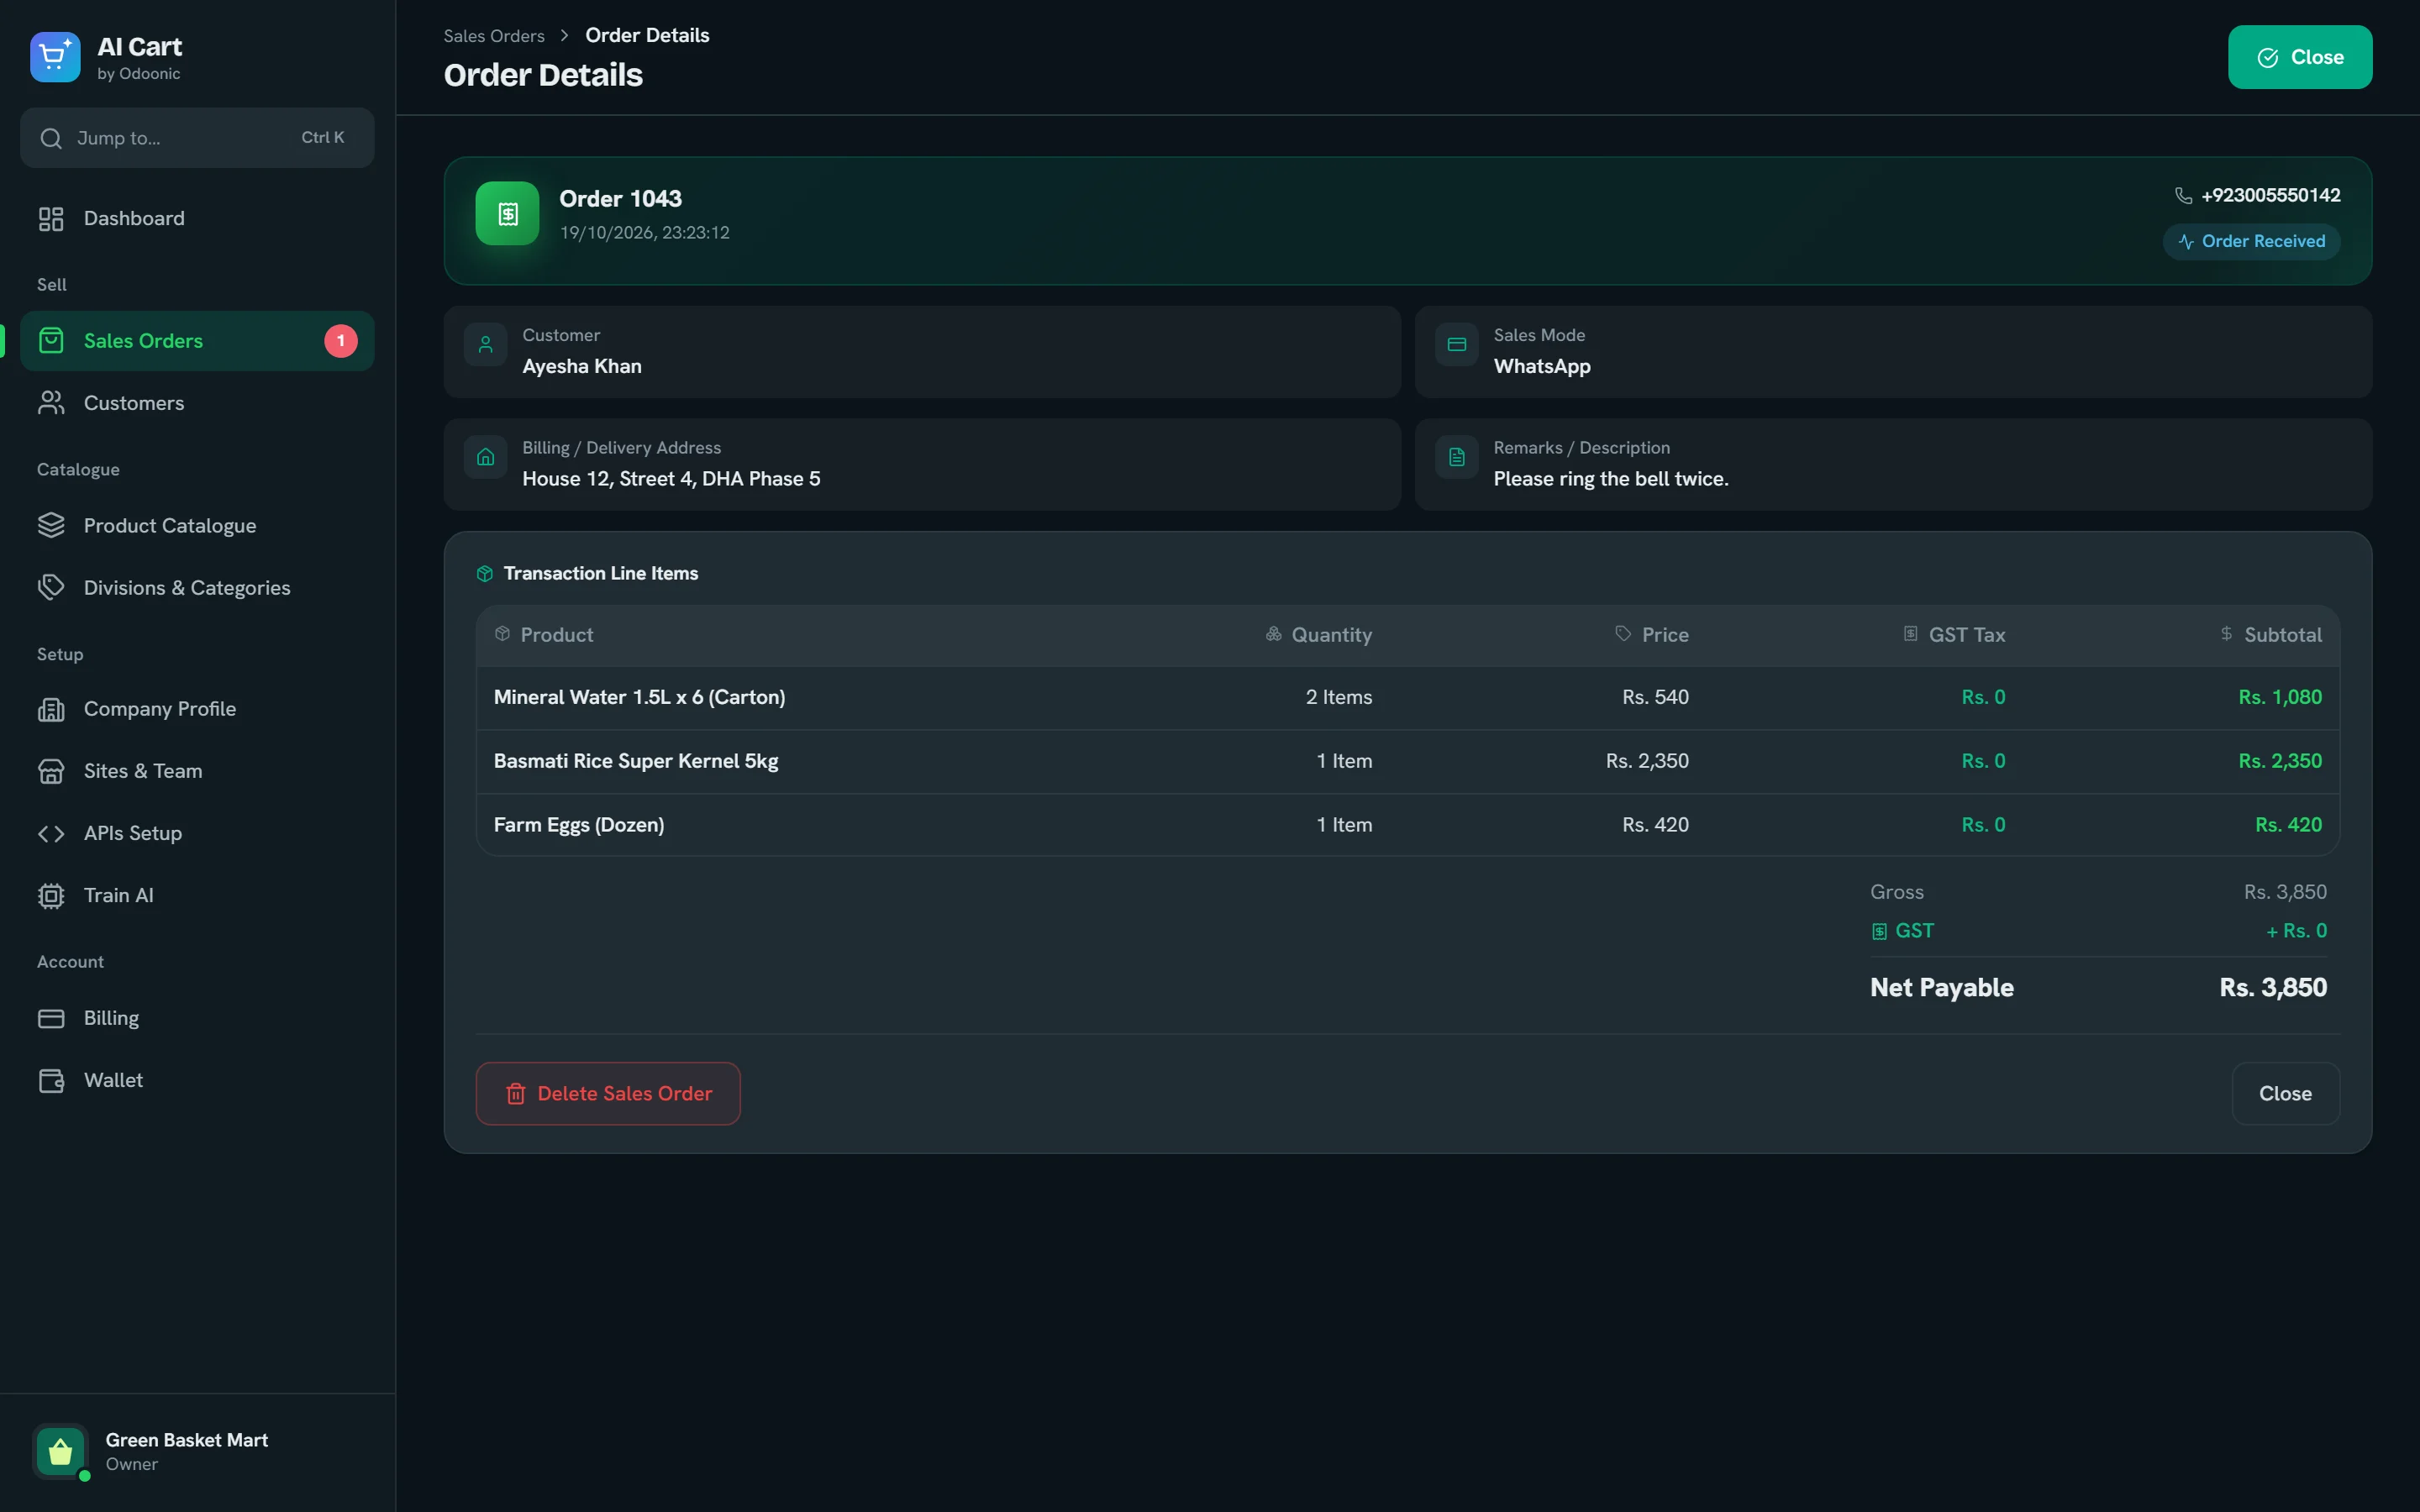The image size is (2420, 1512).
Task: Open Dashboard from the sidebar
Action: coord(197,218)
